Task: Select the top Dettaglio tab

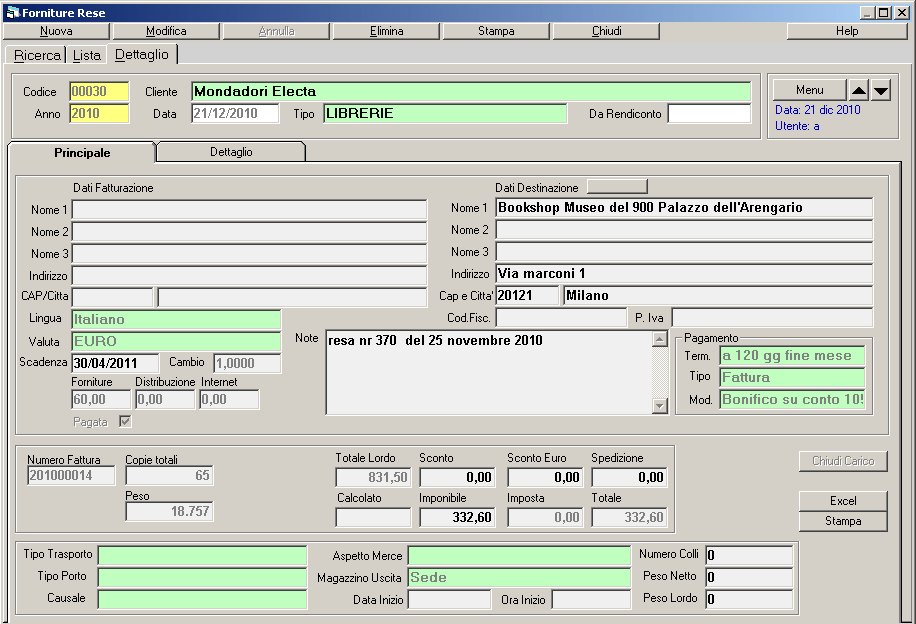Action: click(141, 54)
